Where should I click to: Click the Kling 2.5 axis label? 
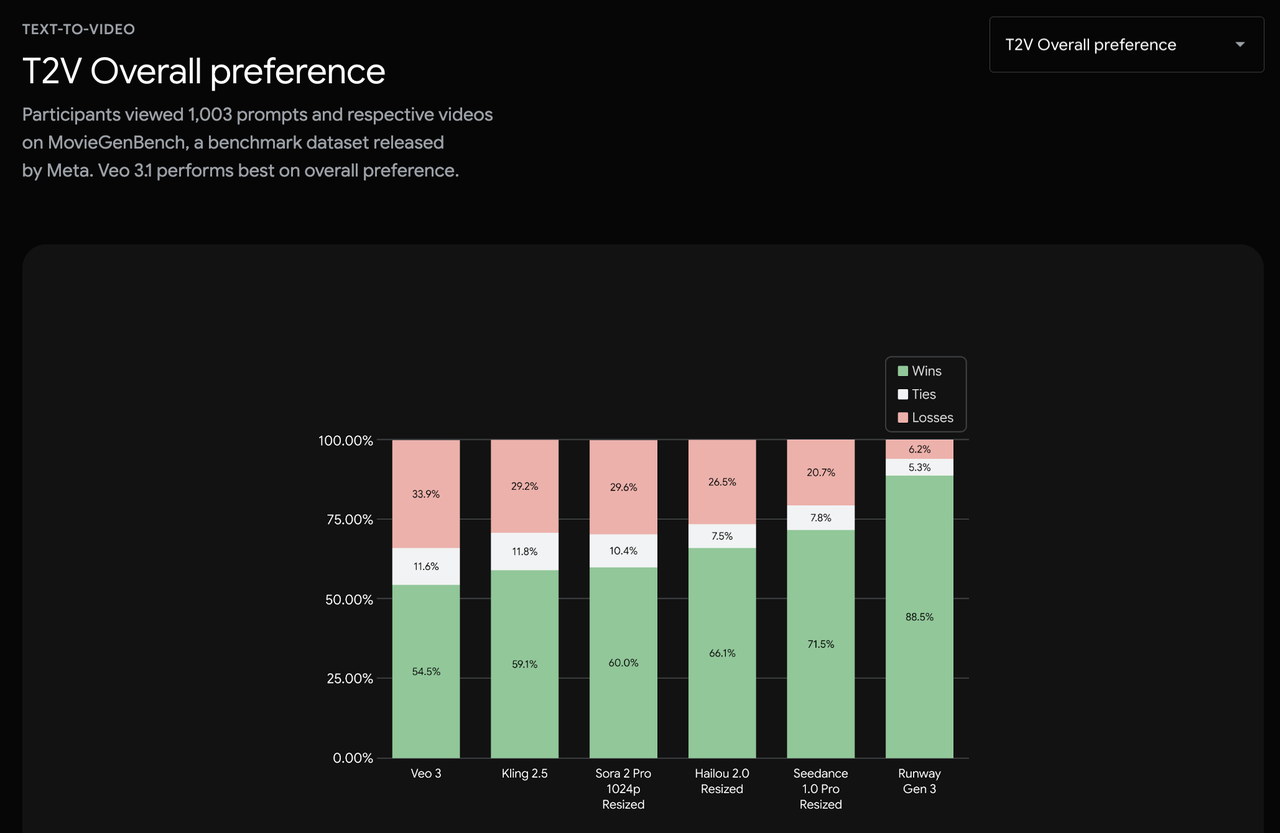(x=524, y=774)
